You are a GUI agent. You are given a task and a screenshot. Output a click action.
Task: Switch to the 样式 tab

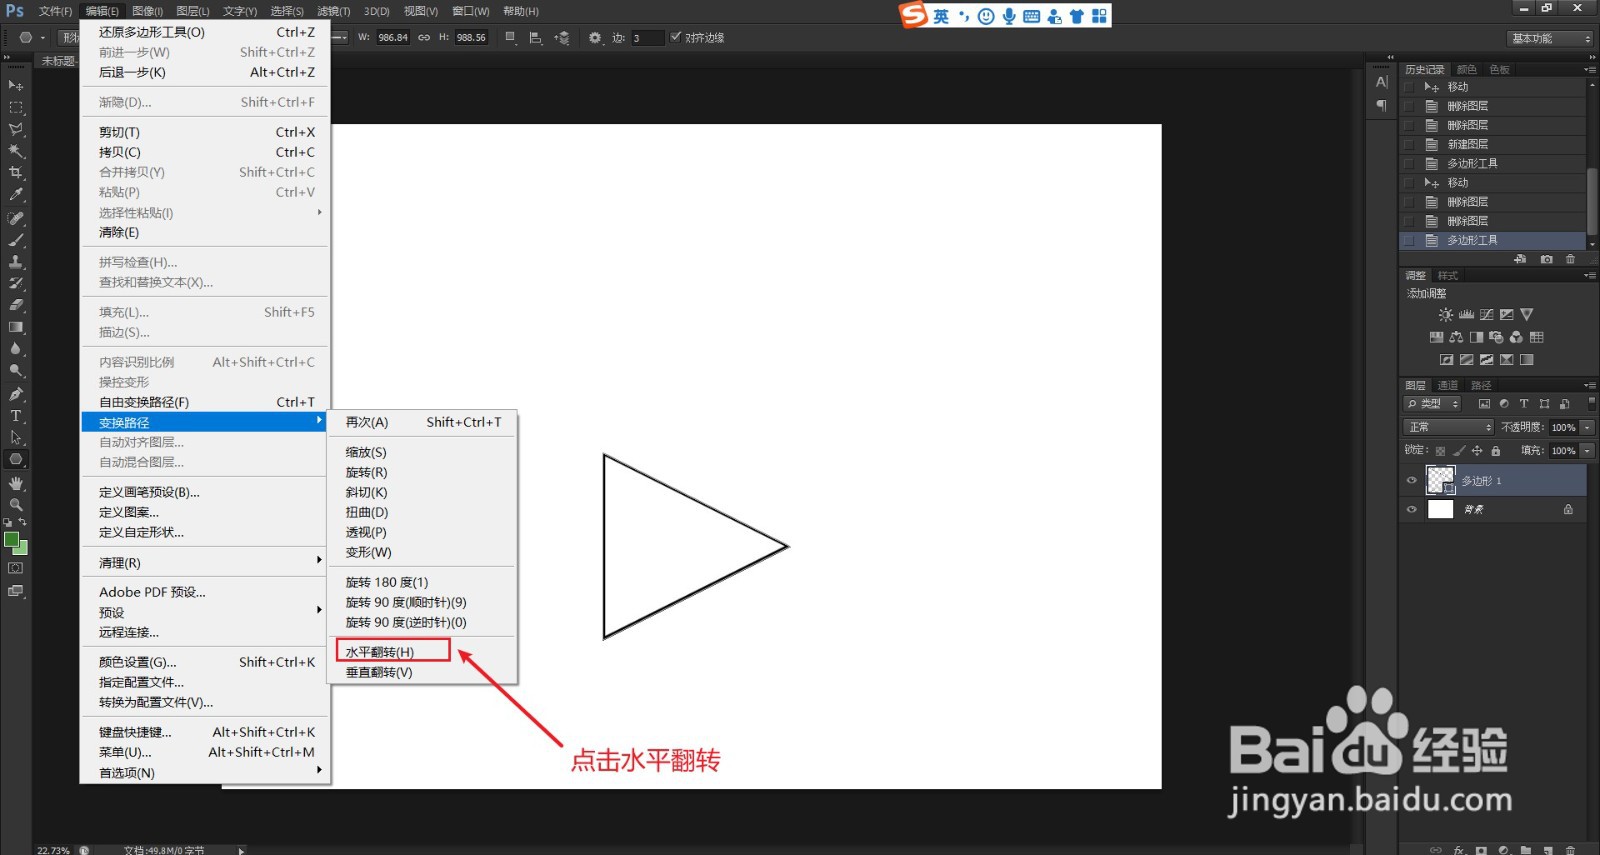point(1448,275)
